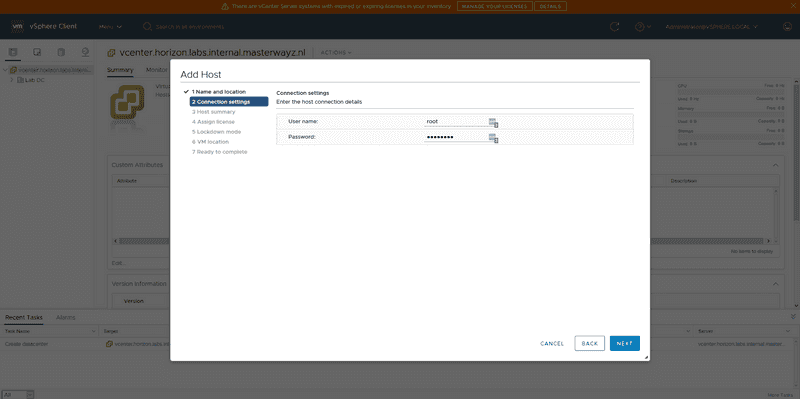Open the VMs and Templates view icon
Image resolution: width=800 pixels, height=399 pixels.
(37, 53)
